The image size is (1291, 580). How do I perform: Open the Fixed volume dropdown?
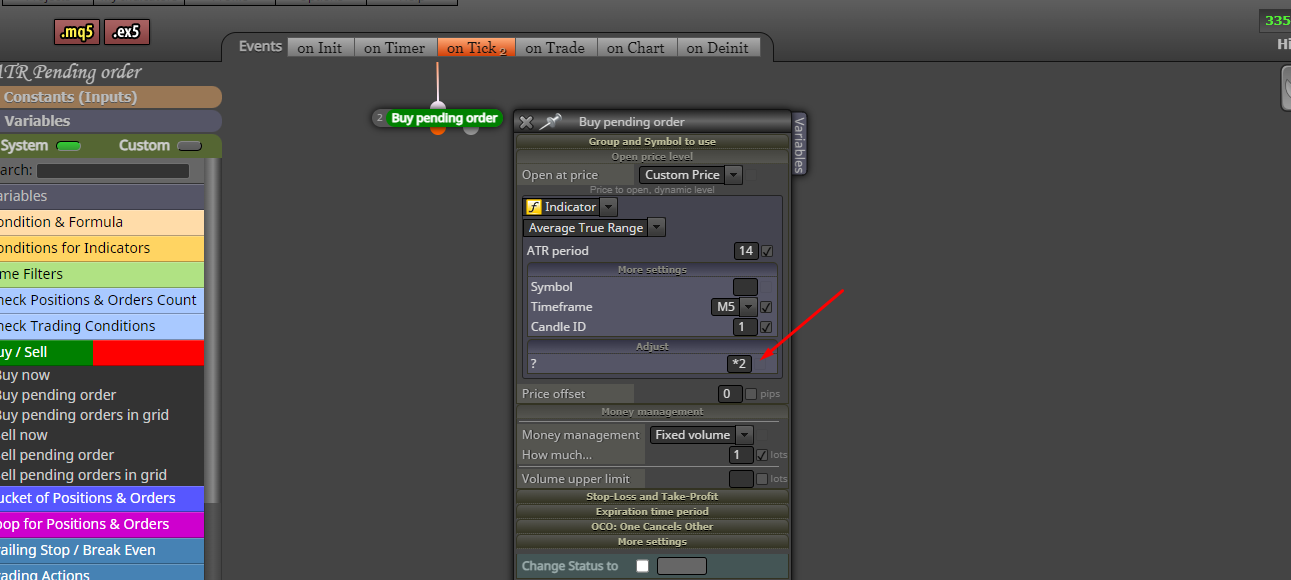pos(701,435)
